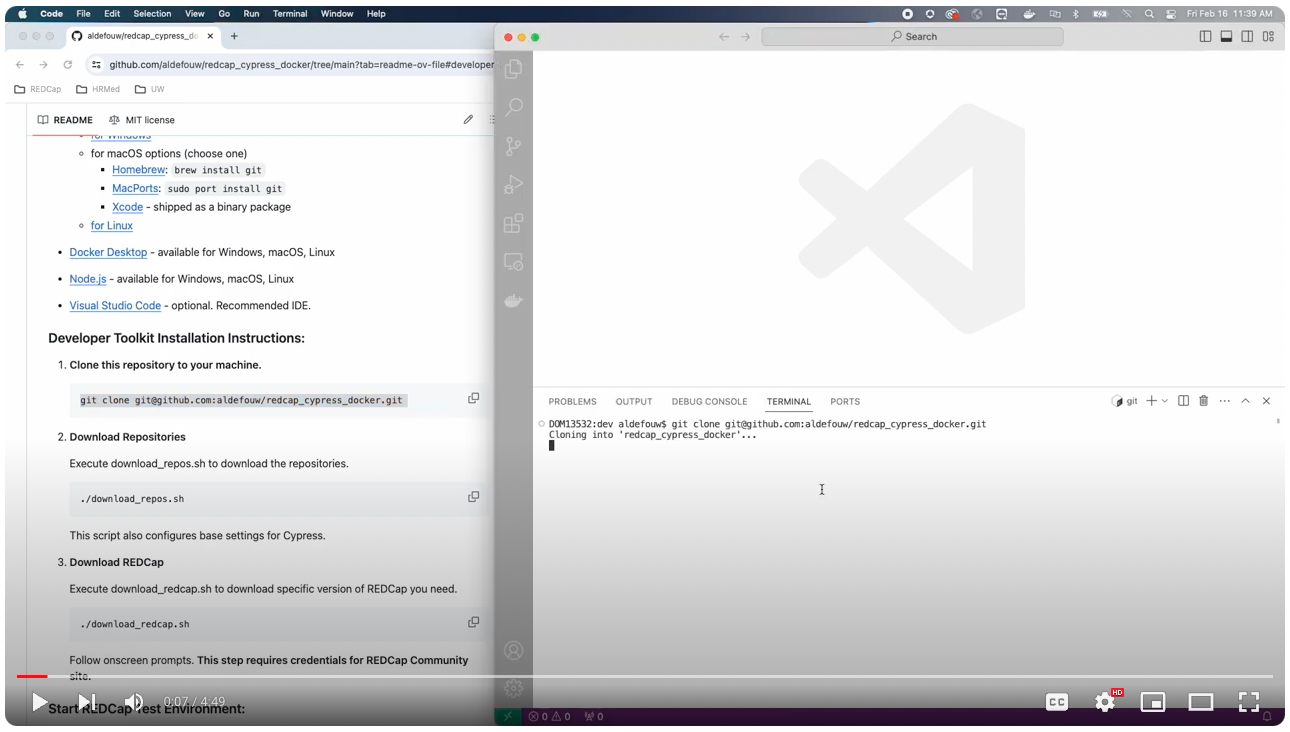Viewport: 1290px width, 732px height.
Task: Open the Xcode link
Action: point(127,207)
